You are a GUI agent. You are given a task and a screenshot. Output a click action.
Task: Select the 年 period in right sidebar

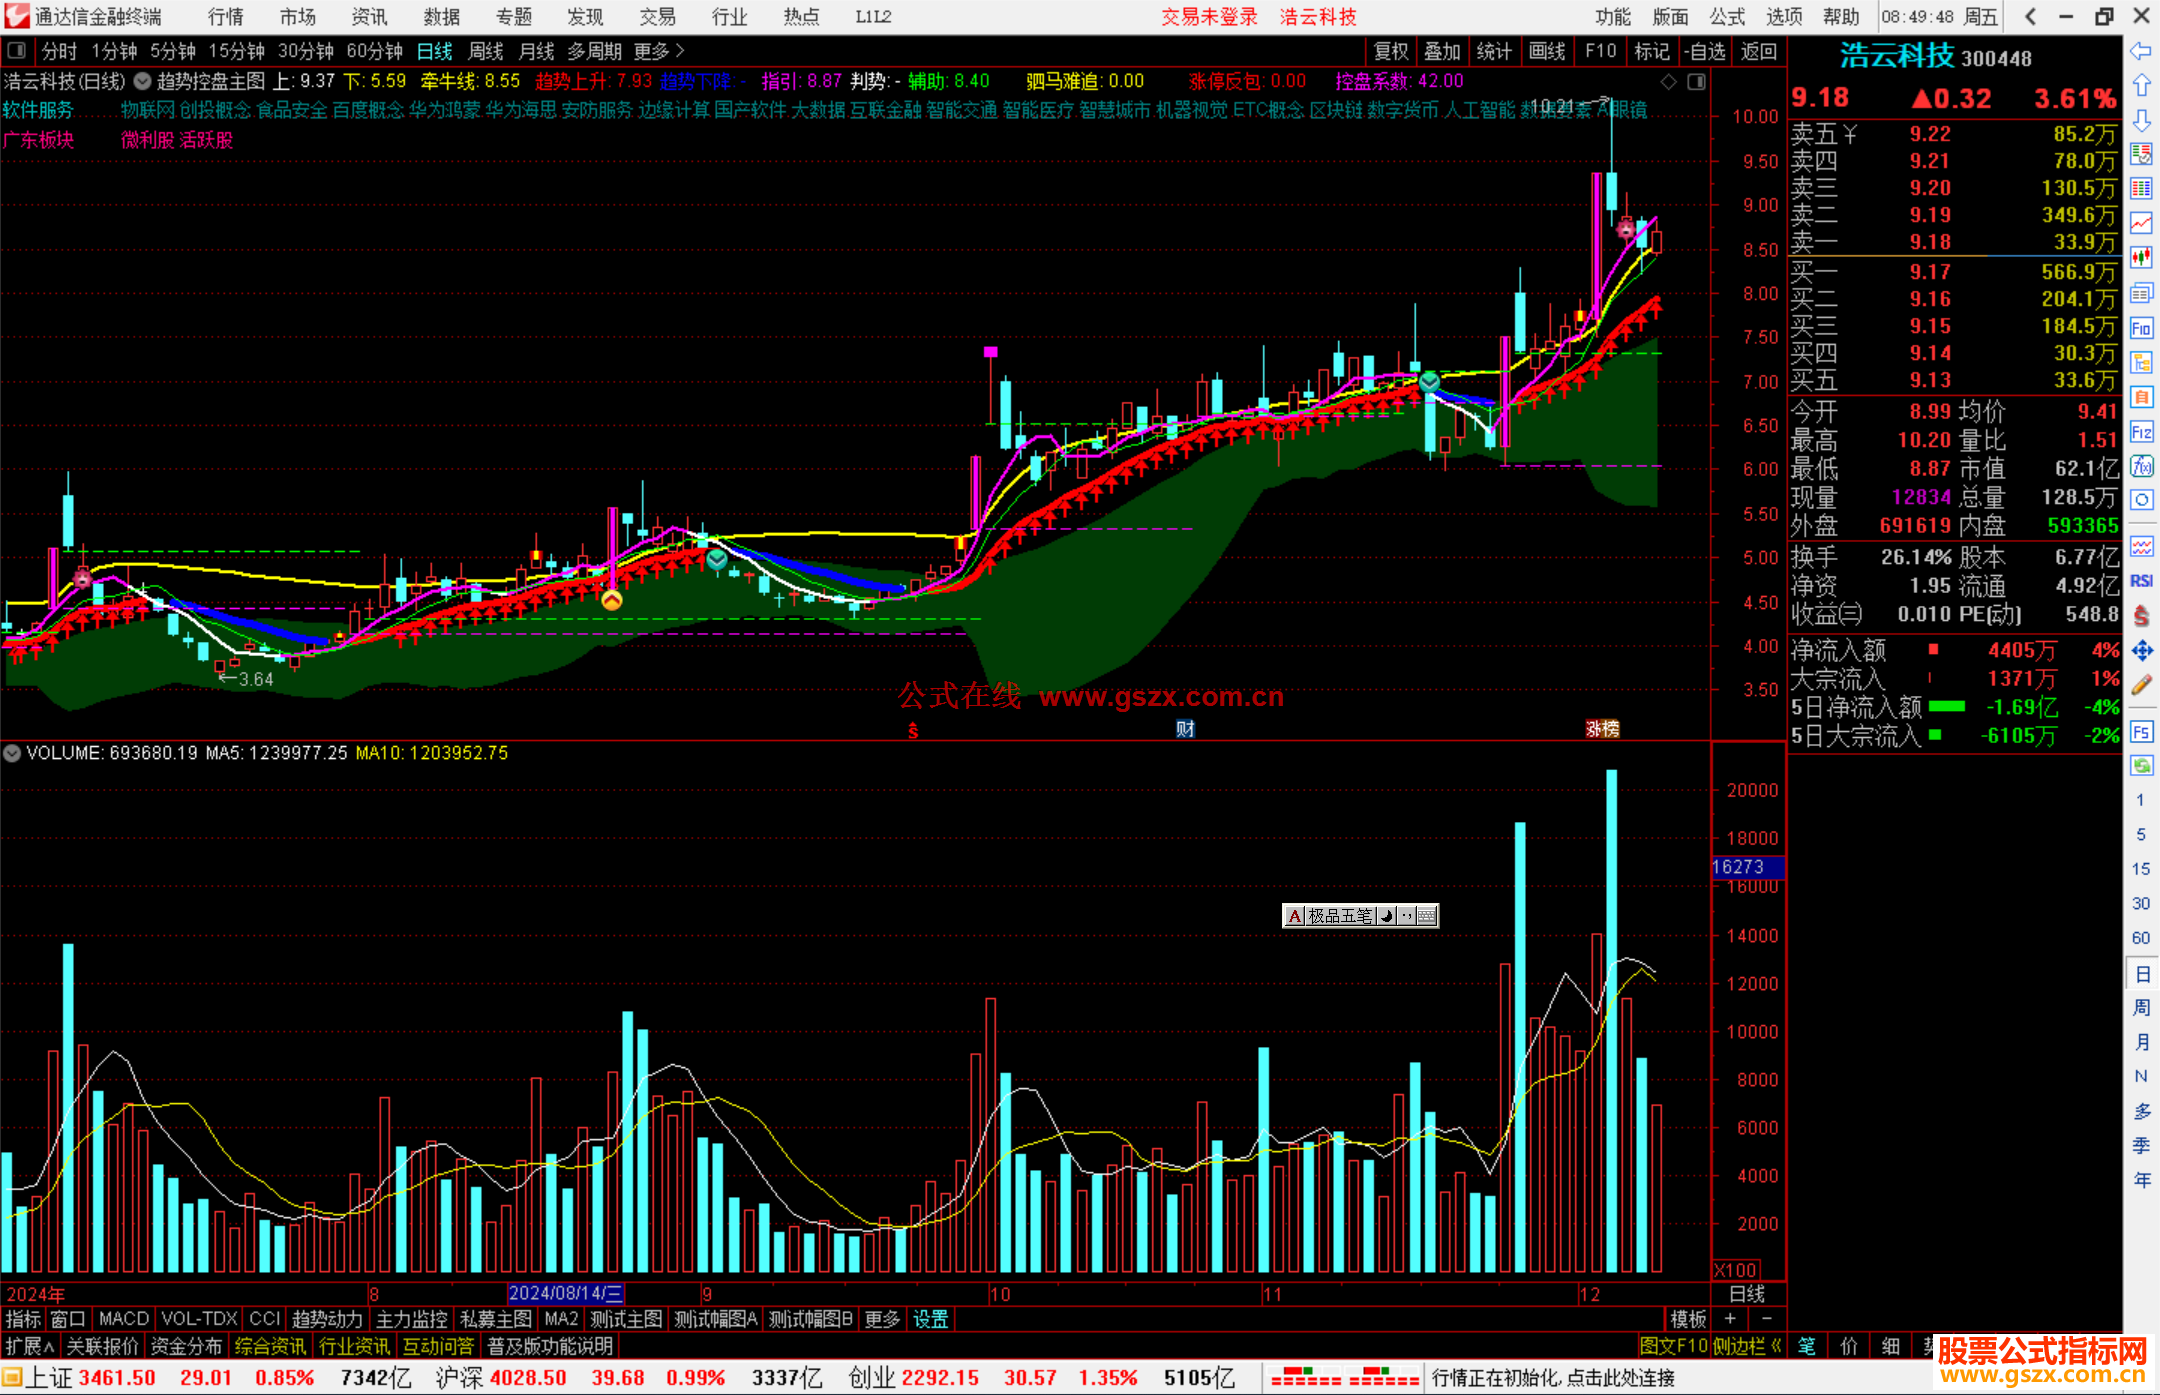(x=2141, y=1180)
